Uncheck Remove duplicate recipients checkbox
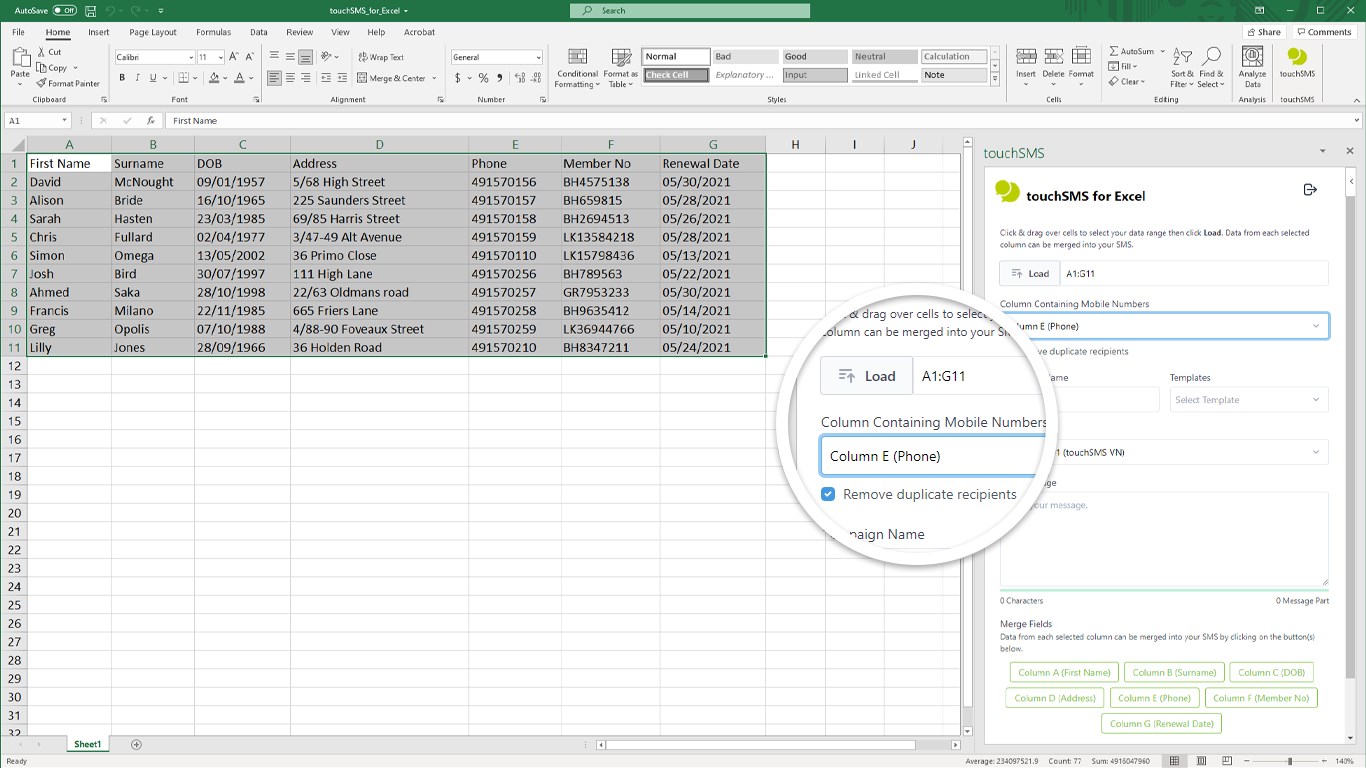The width and height of the screenshot is (1366, 768). tap(828, 494)
